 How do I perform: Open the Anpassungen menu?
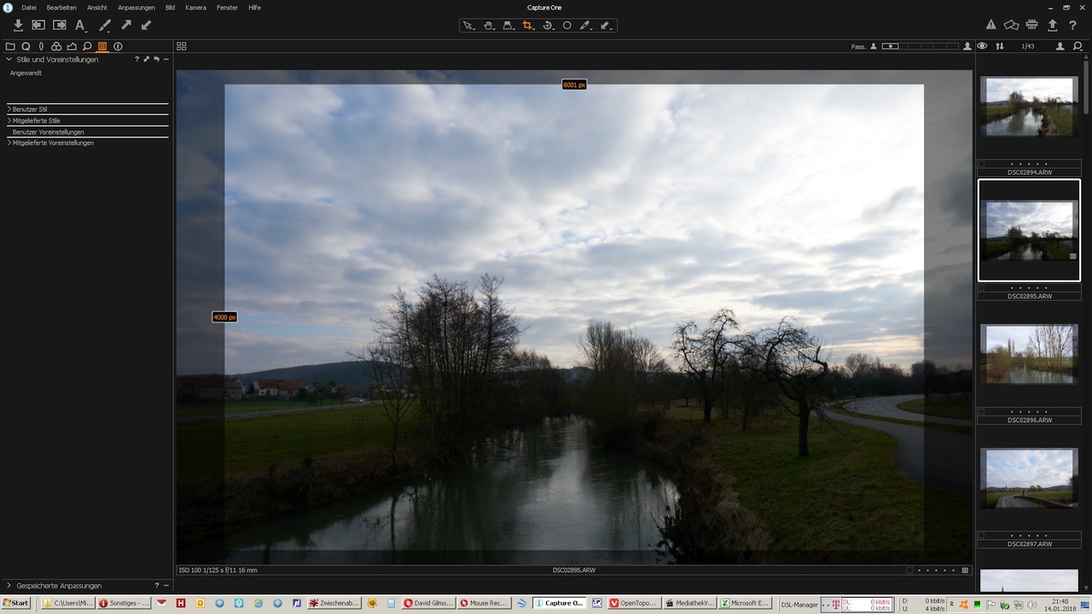pos(136,7)
